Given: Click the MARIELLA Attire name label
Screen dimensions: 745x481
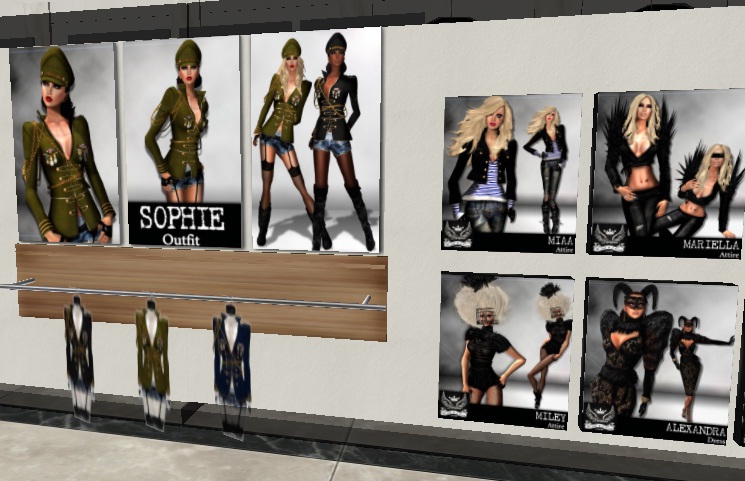Looking at the screenshot, I should coord(709,246).
